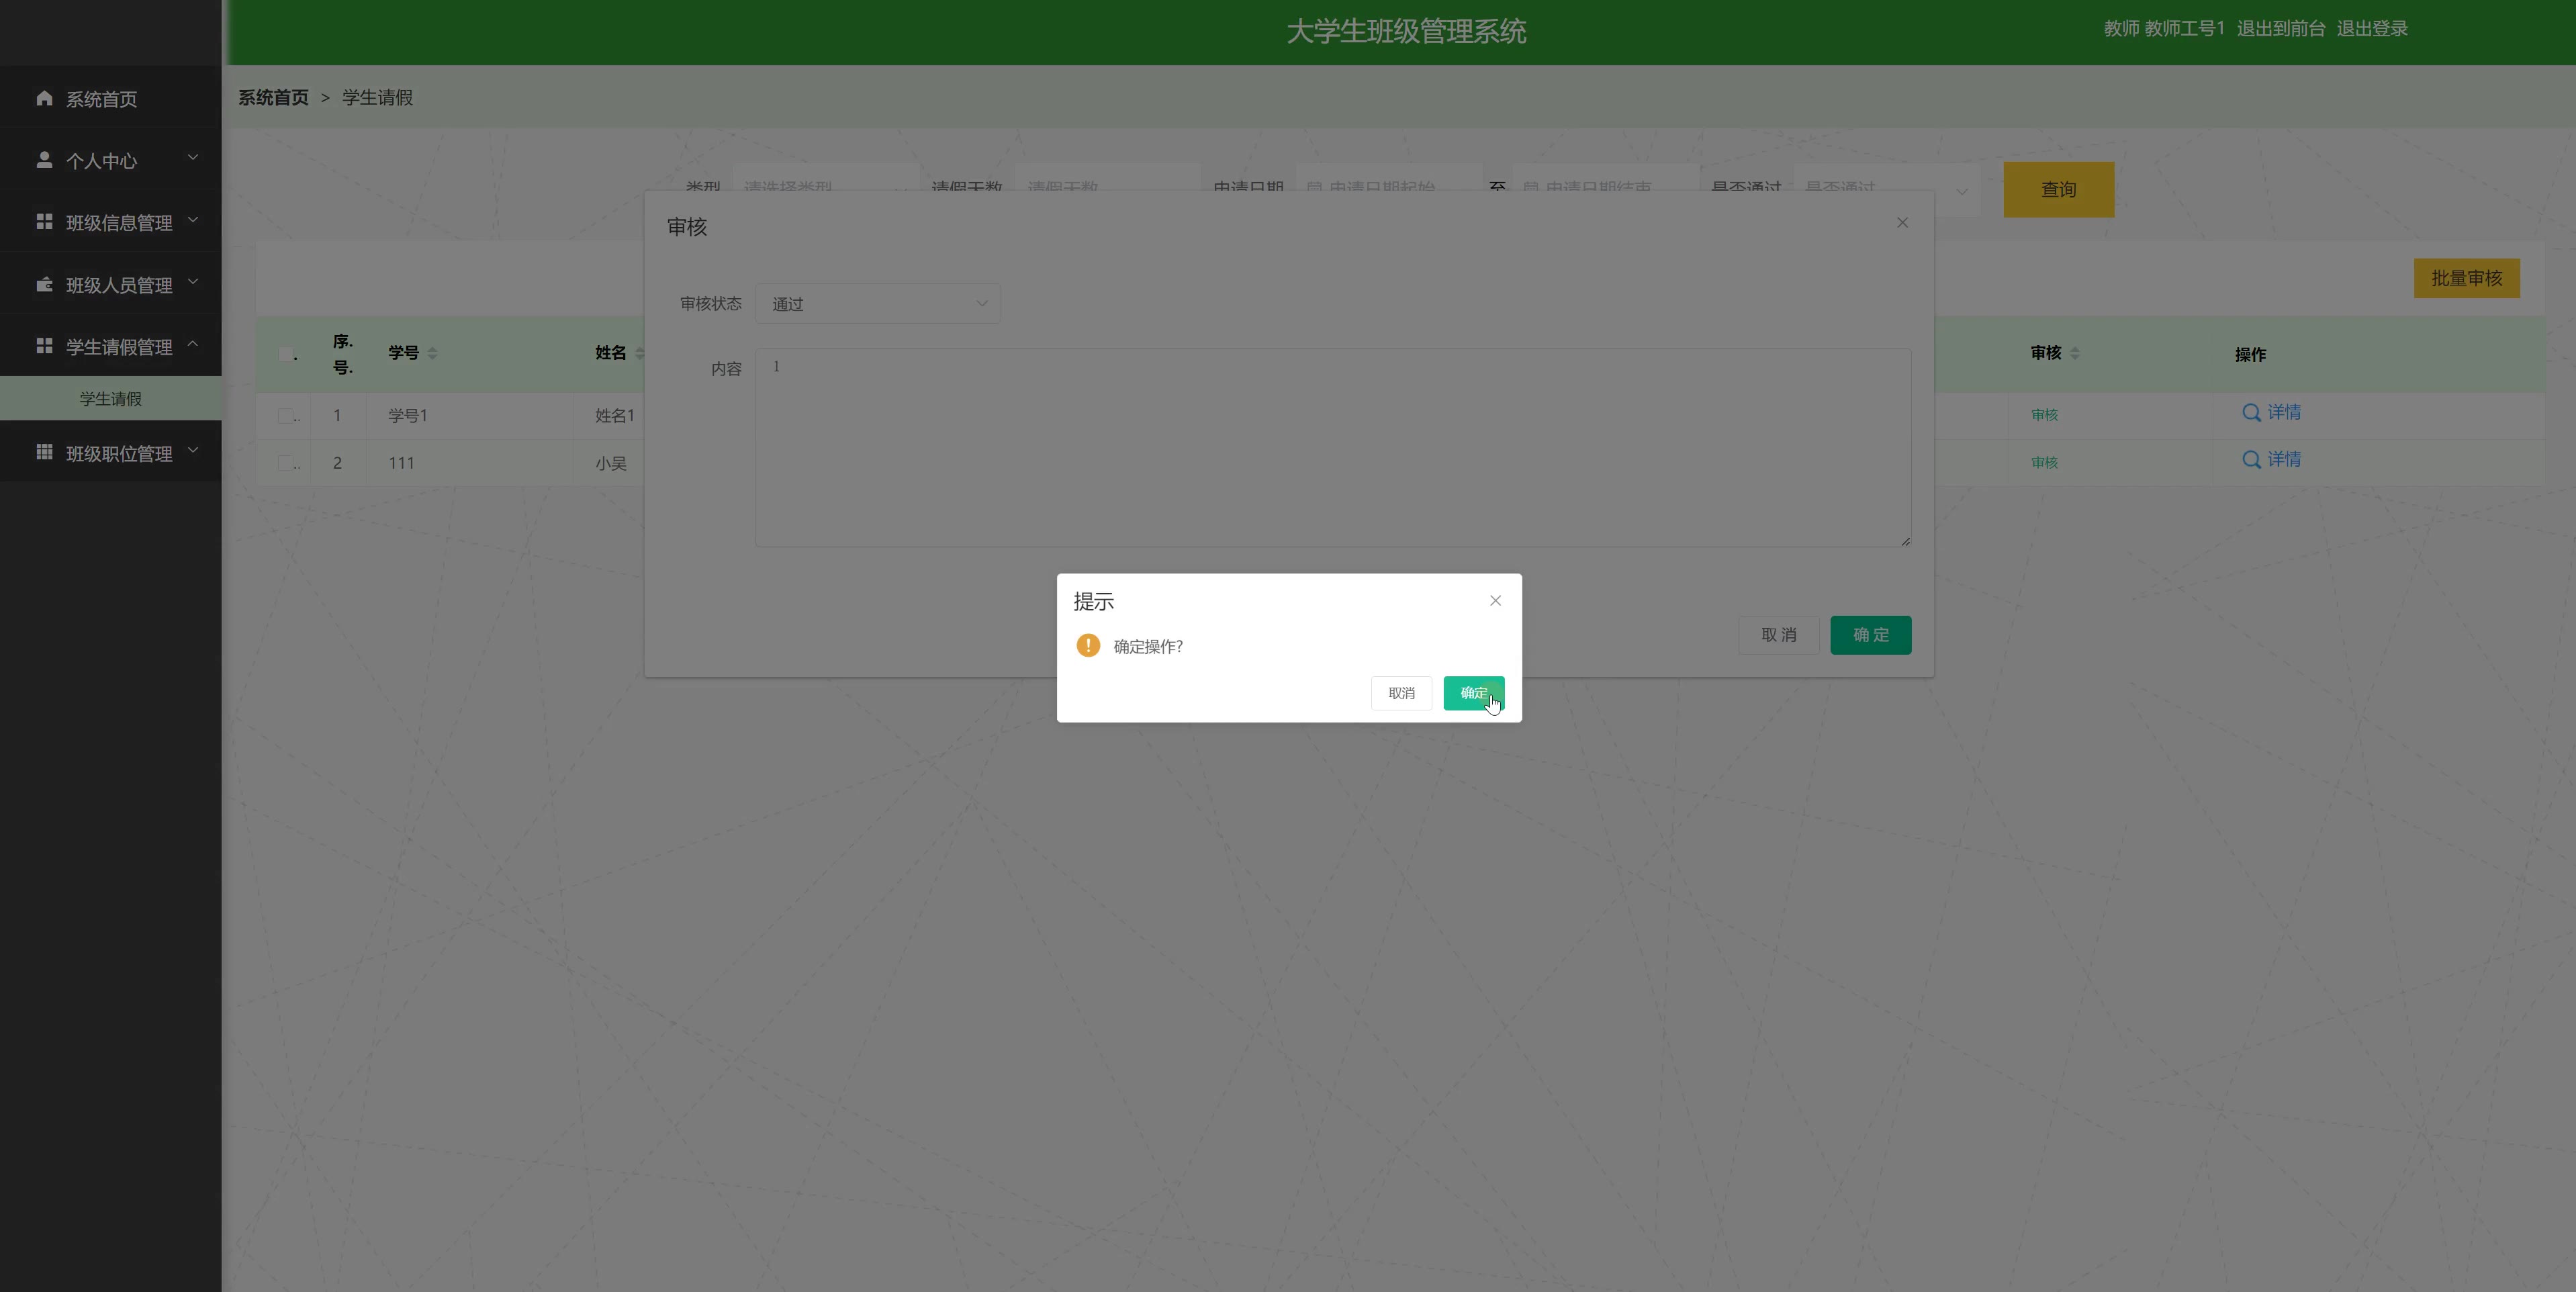Close the 提示 confirmation dialog

pyautogui.click(x=1495, y=601)
